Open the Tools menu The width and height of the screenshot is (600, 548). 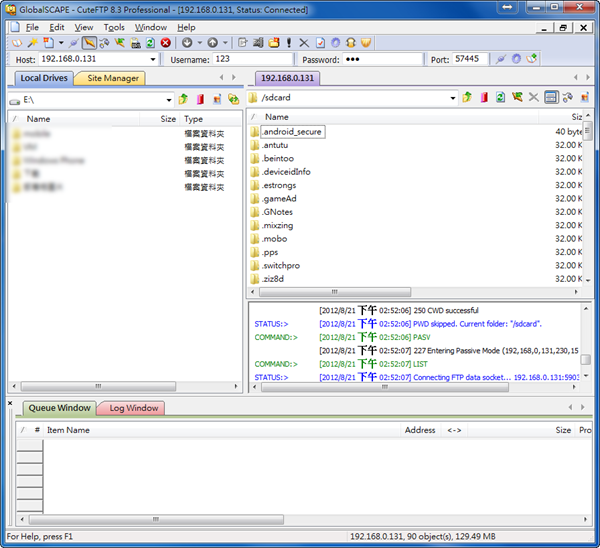point(114,27)
